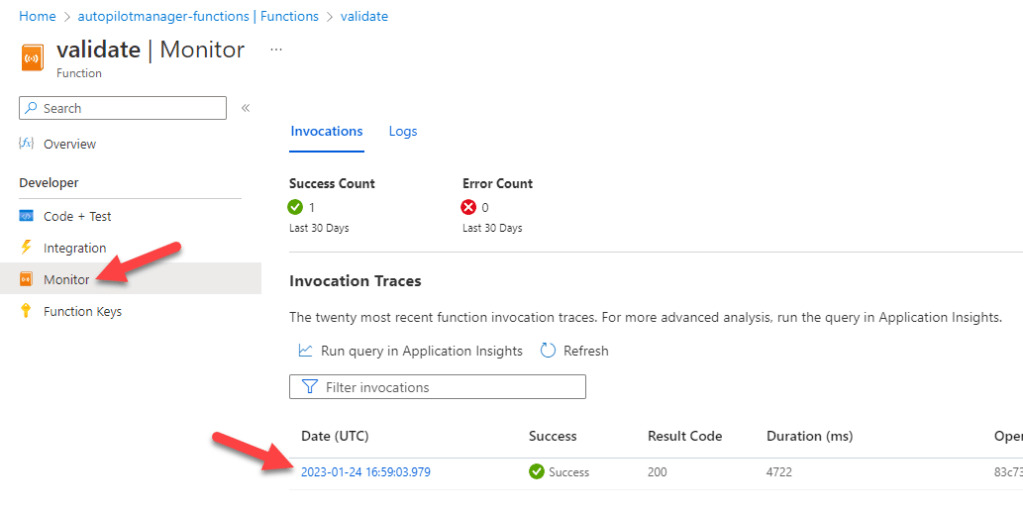Open autopilotmanager-functions | Functions breadcrumb
The width and height of the screenshot is (1023, 512).
coord(198,16)
